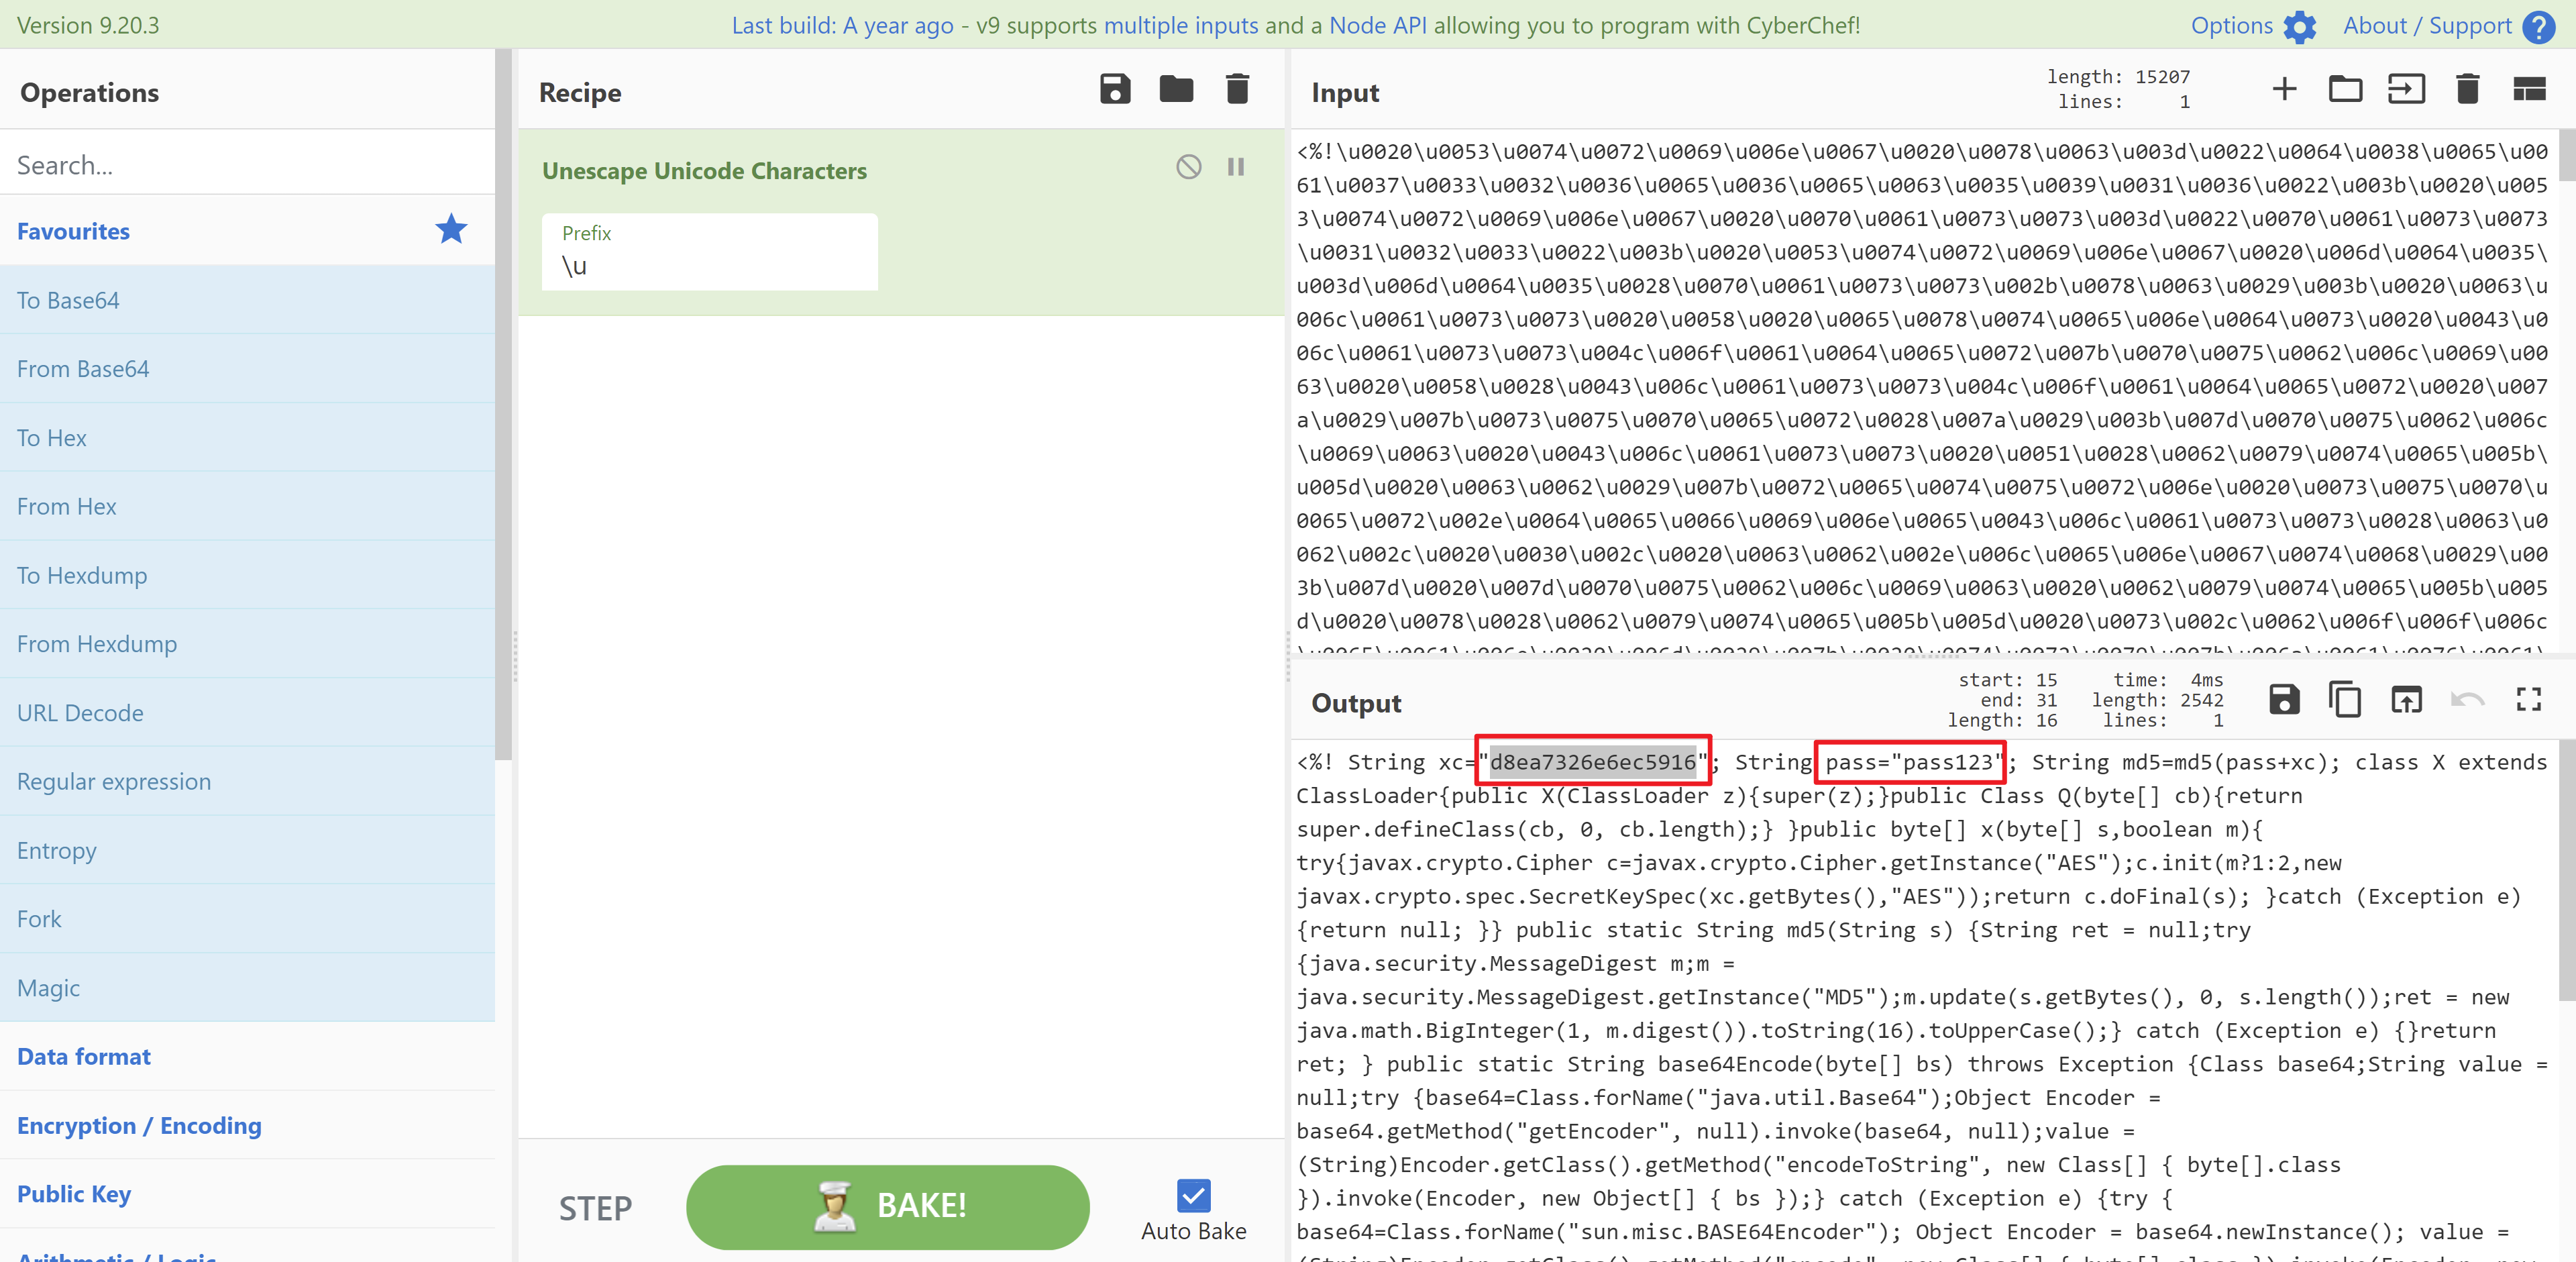
Task: Toggle the Auto Bake checkbox
Action: [x=1193, y=1195]
